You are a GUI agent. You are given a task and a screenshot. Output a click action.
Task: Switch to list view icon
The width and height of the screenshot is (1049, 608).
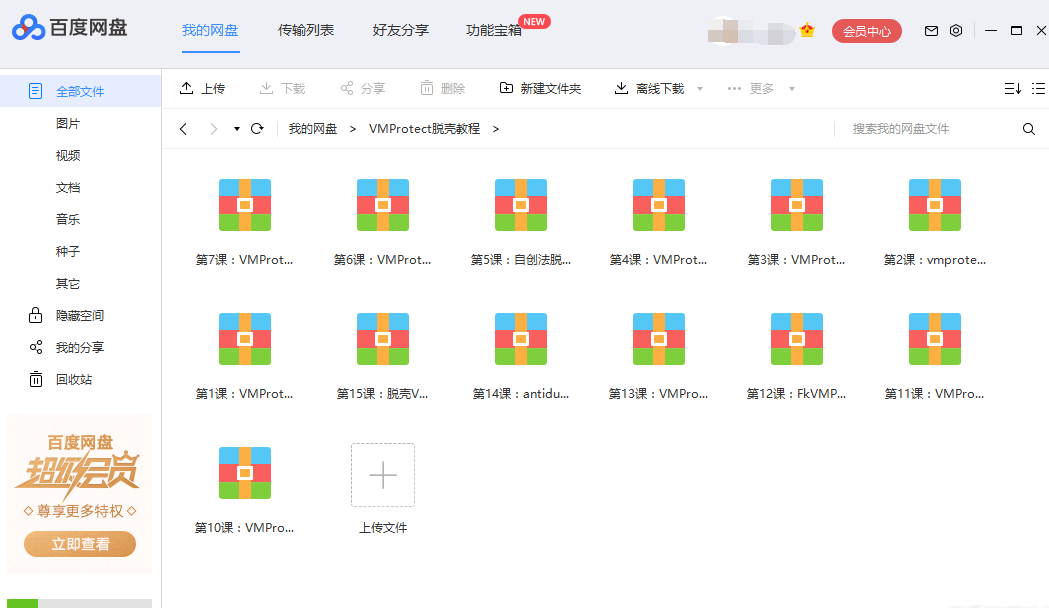1038,88
